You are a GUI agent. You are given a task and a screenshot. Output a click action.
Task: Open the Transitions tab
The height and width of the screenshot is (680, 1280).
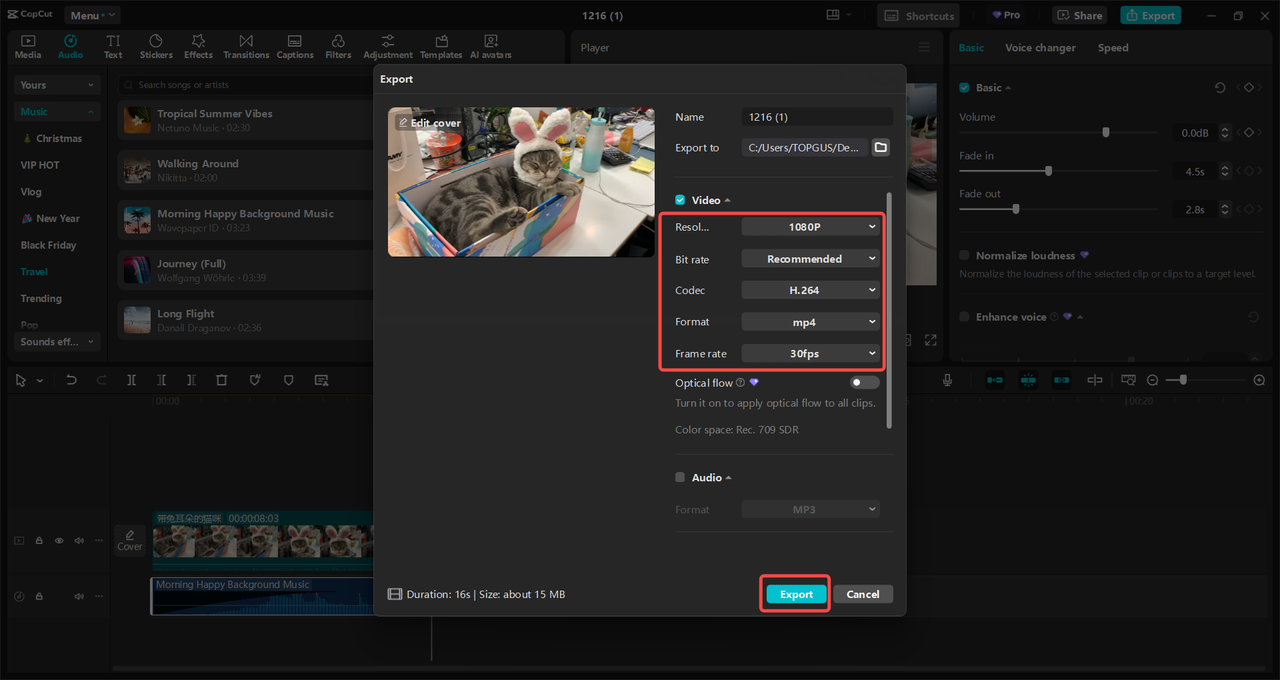point(246,46)
